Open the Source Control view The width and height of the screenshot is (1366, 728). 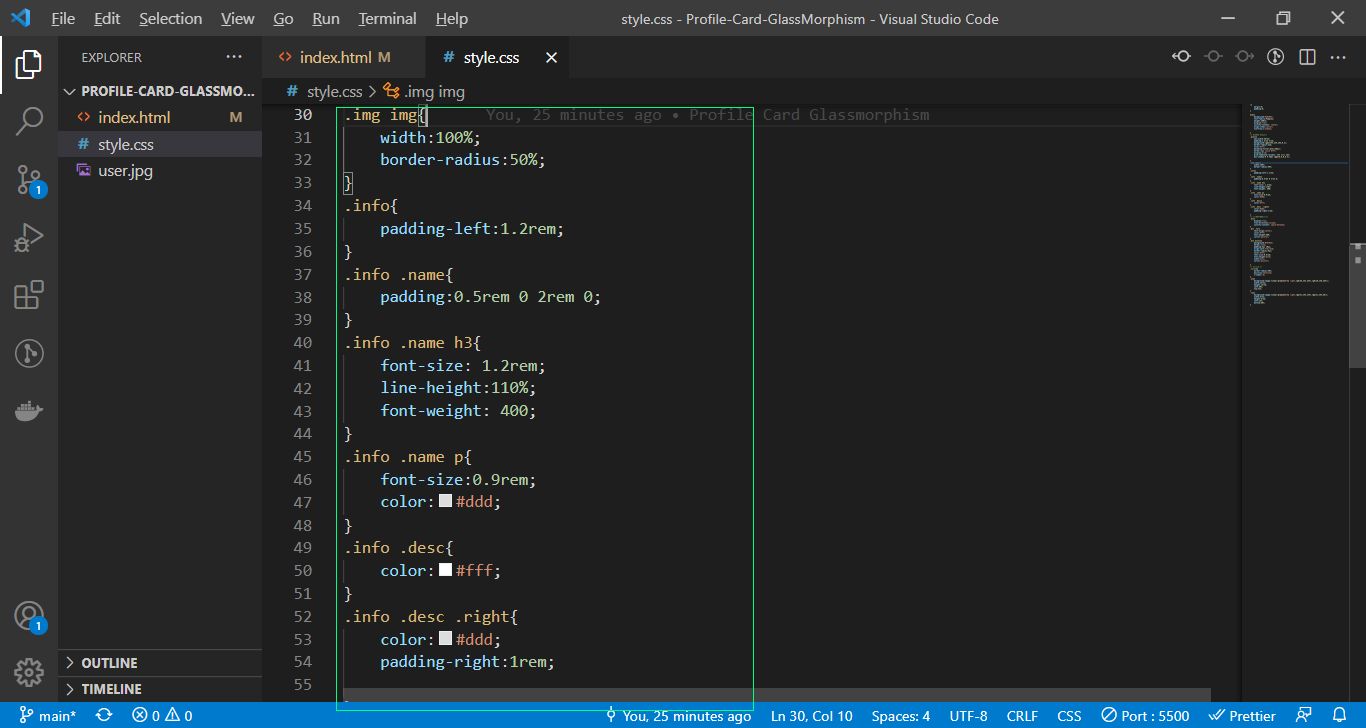point(29,179)
